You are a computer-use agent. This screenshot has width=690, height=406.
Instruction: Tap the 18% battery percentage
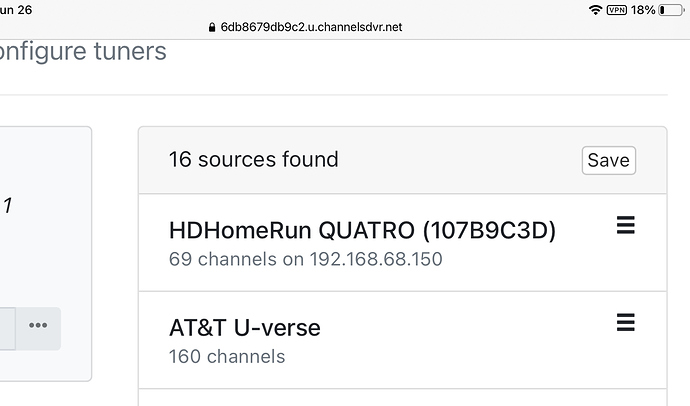click(x=644, y=10)
